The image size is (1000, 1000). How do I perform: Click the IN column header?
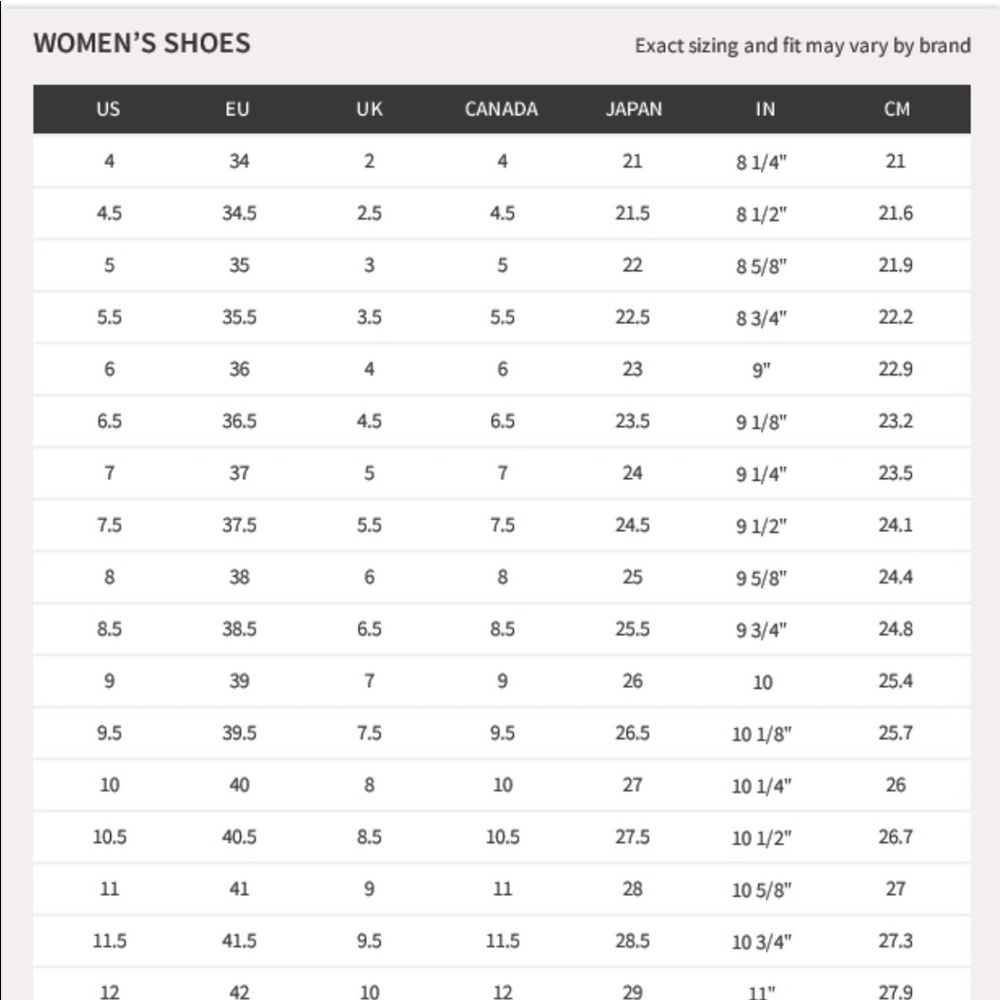[765, 109]
